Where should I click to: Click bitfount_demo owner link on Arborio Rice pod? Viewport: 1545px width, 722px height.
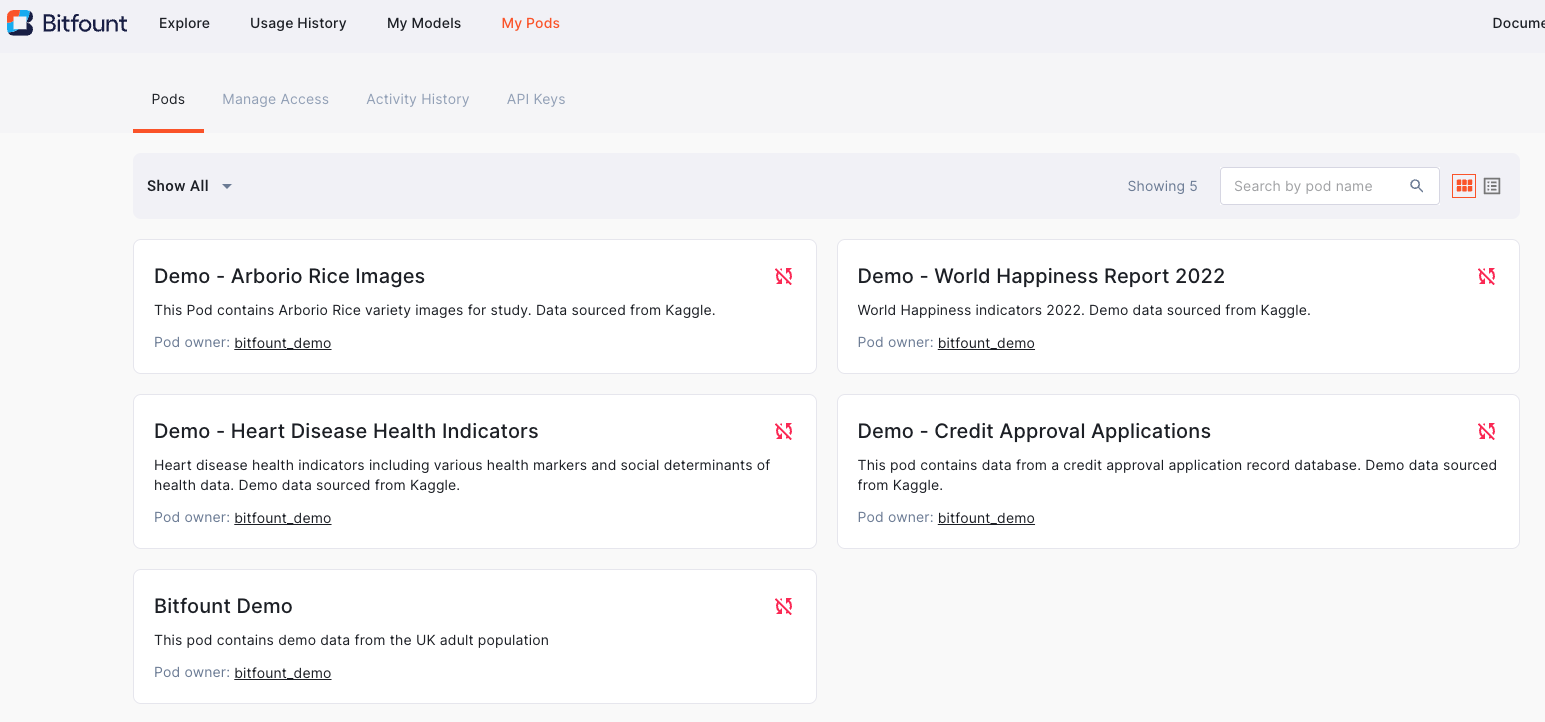283,343
